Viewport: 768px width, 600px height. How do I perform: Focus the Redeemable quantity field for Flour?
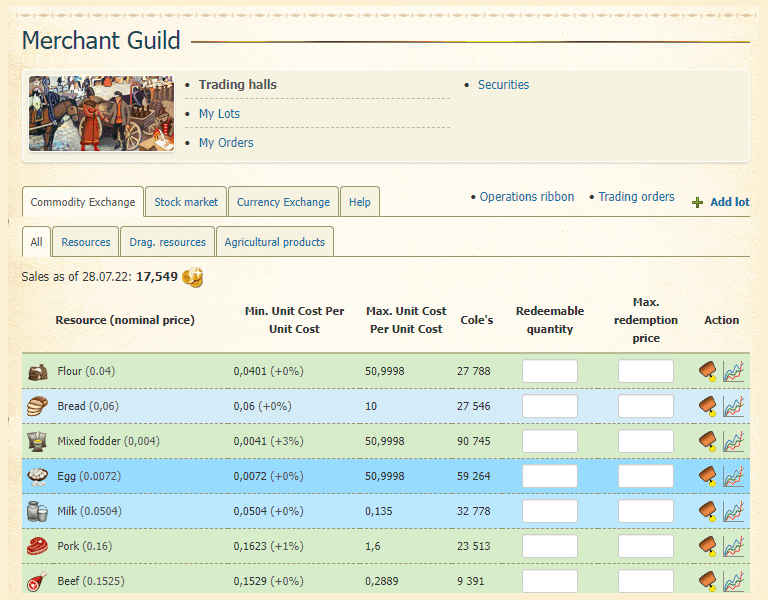click(x=550, y=371)
